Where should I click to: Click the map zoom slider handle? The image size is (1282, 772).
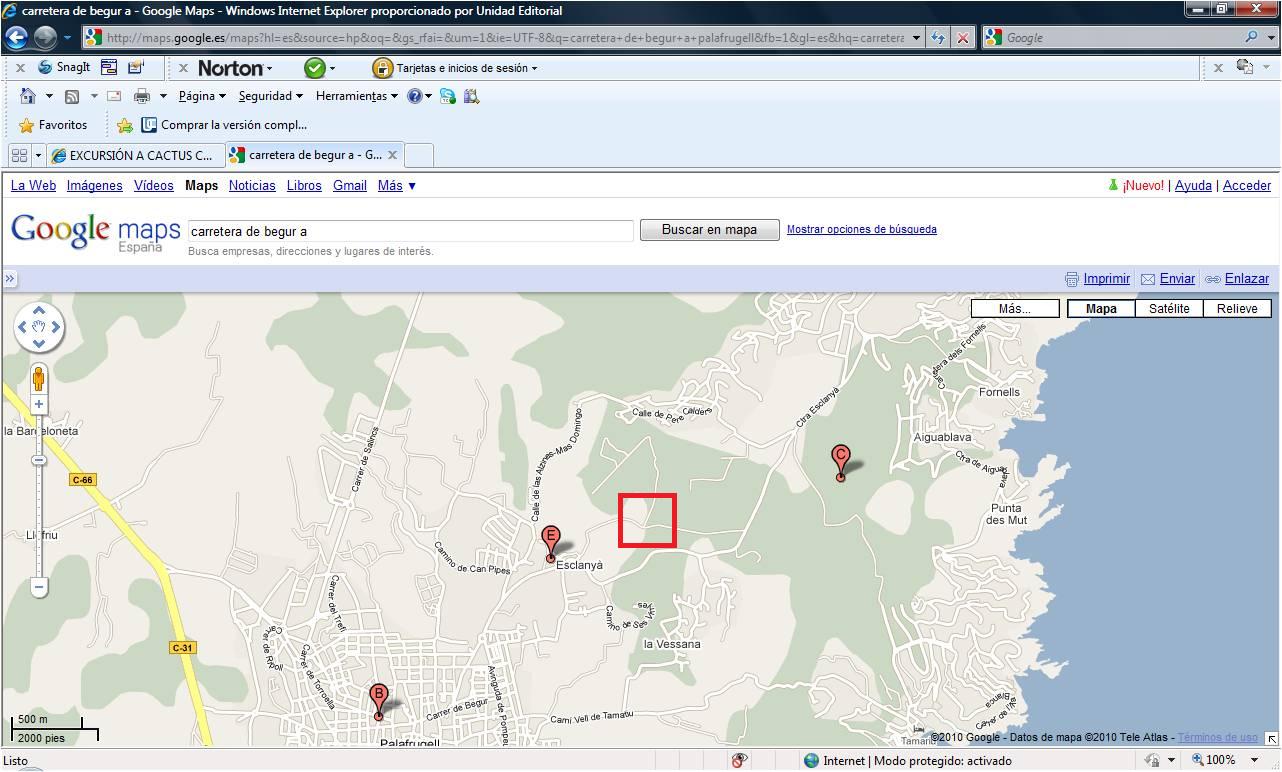click(x=39, y=460)
